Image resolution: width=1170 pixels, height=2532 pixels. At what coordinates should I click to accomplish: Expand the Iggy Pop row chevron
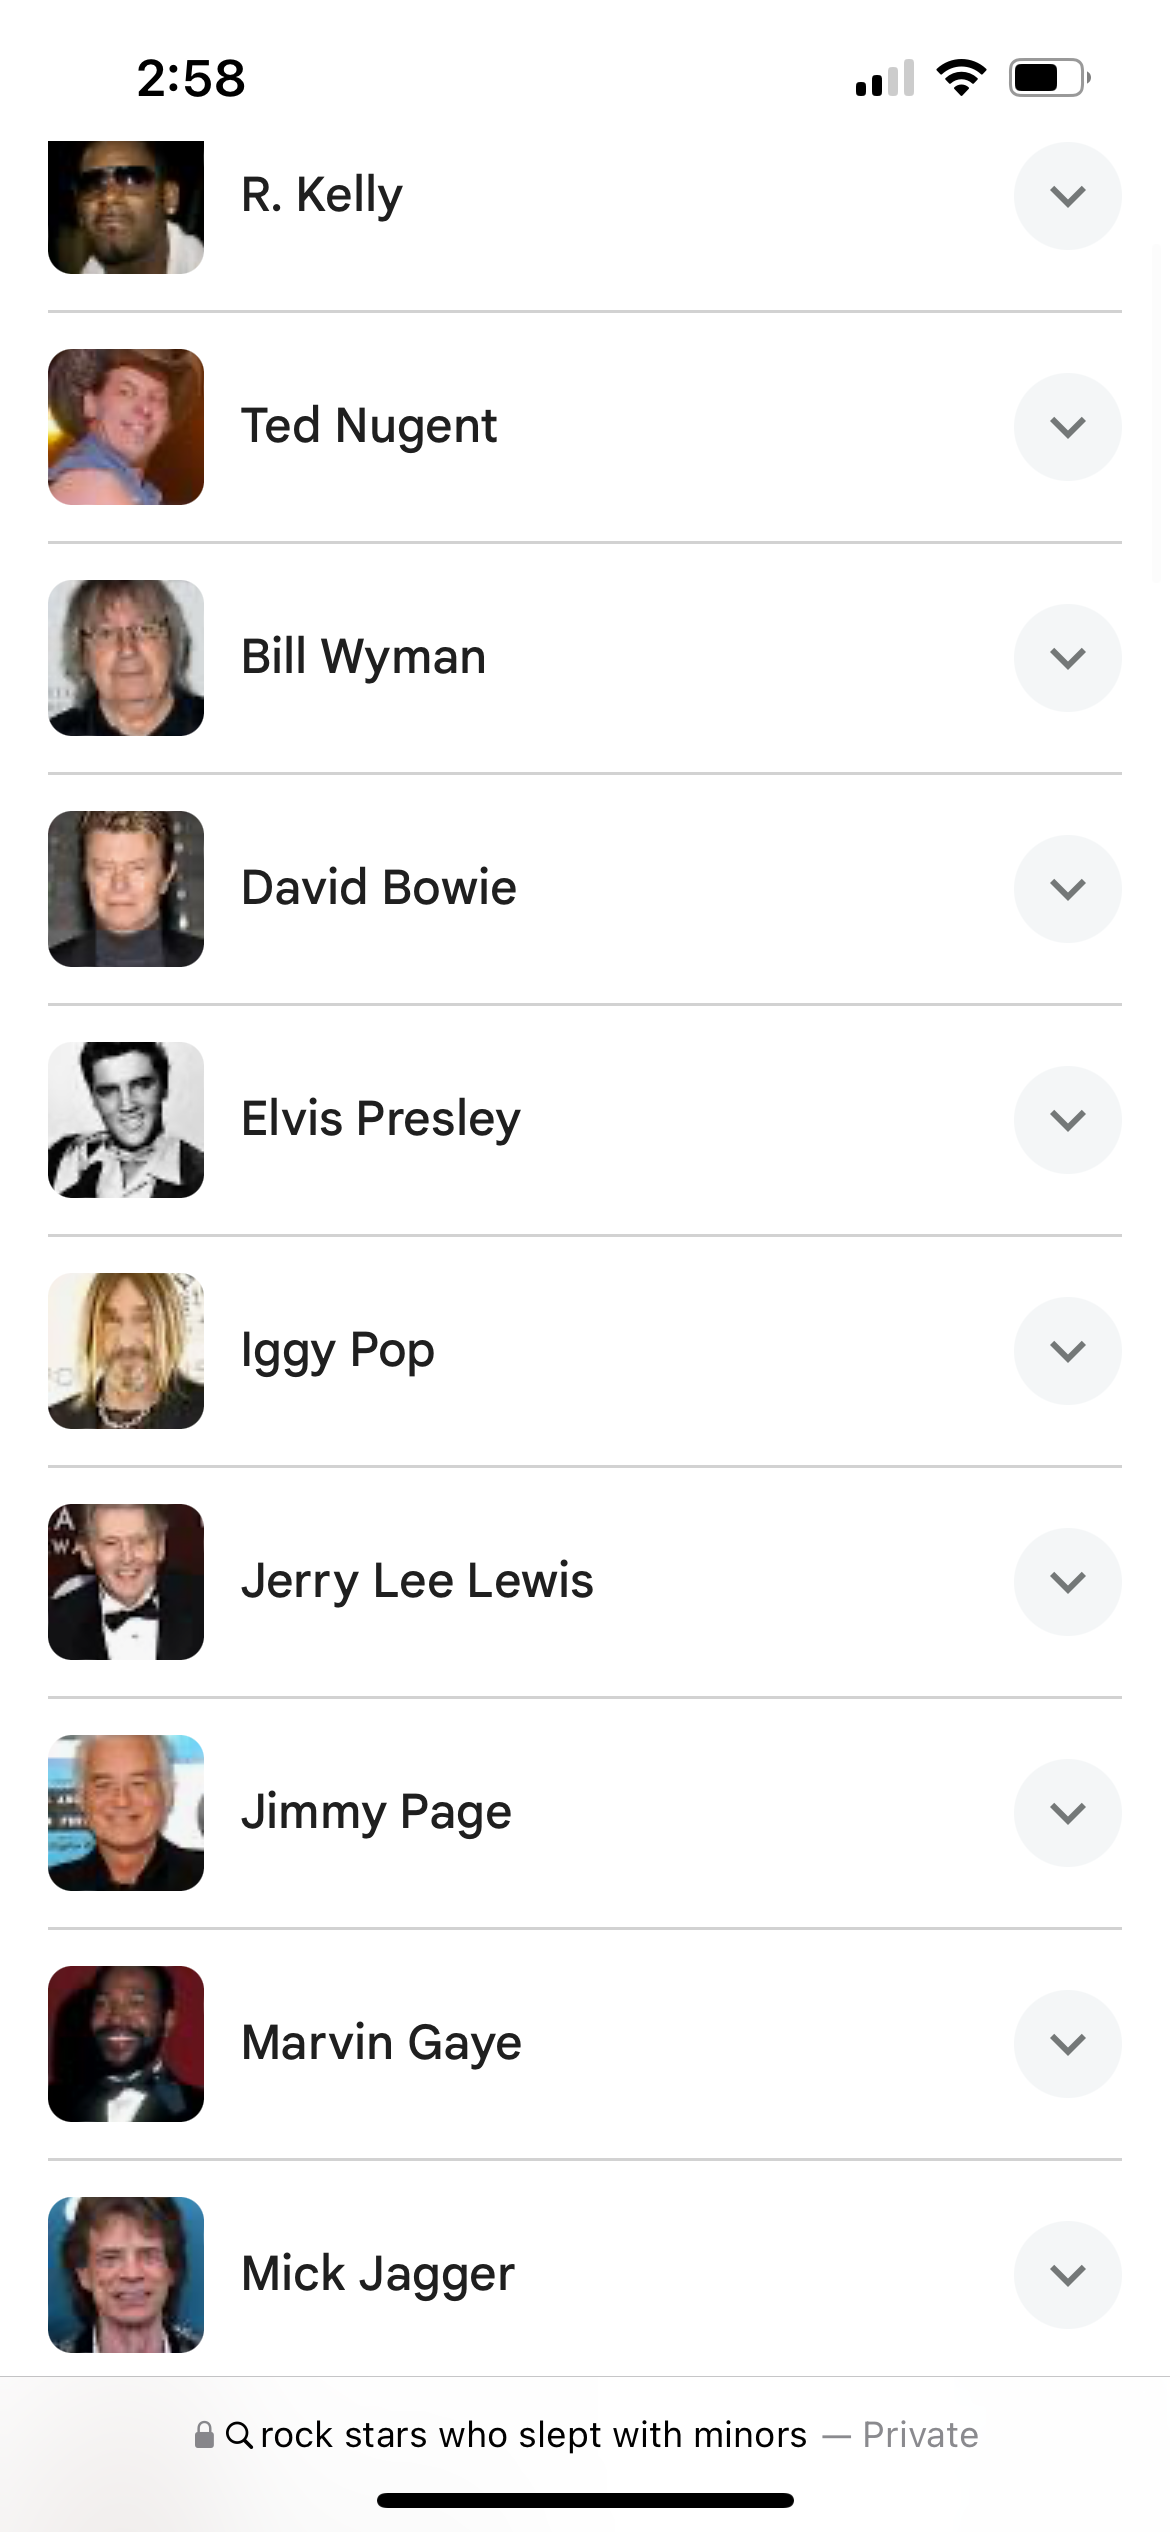(1067, 1351)
